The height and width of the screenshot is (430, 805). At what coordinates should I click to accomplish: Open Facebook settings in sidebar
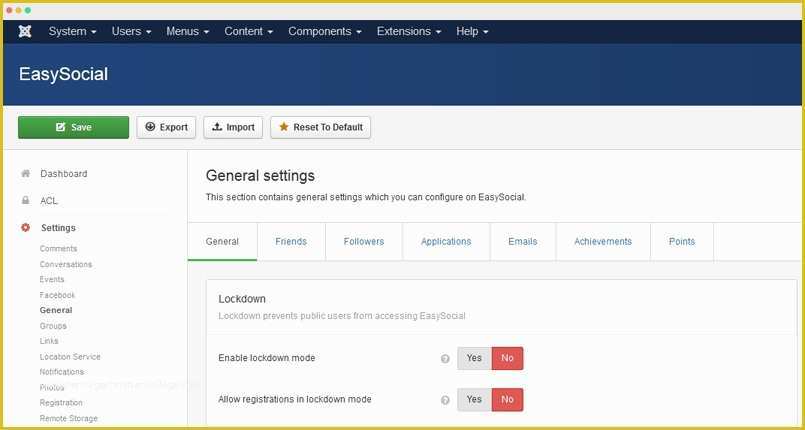(x=57, y=295)
